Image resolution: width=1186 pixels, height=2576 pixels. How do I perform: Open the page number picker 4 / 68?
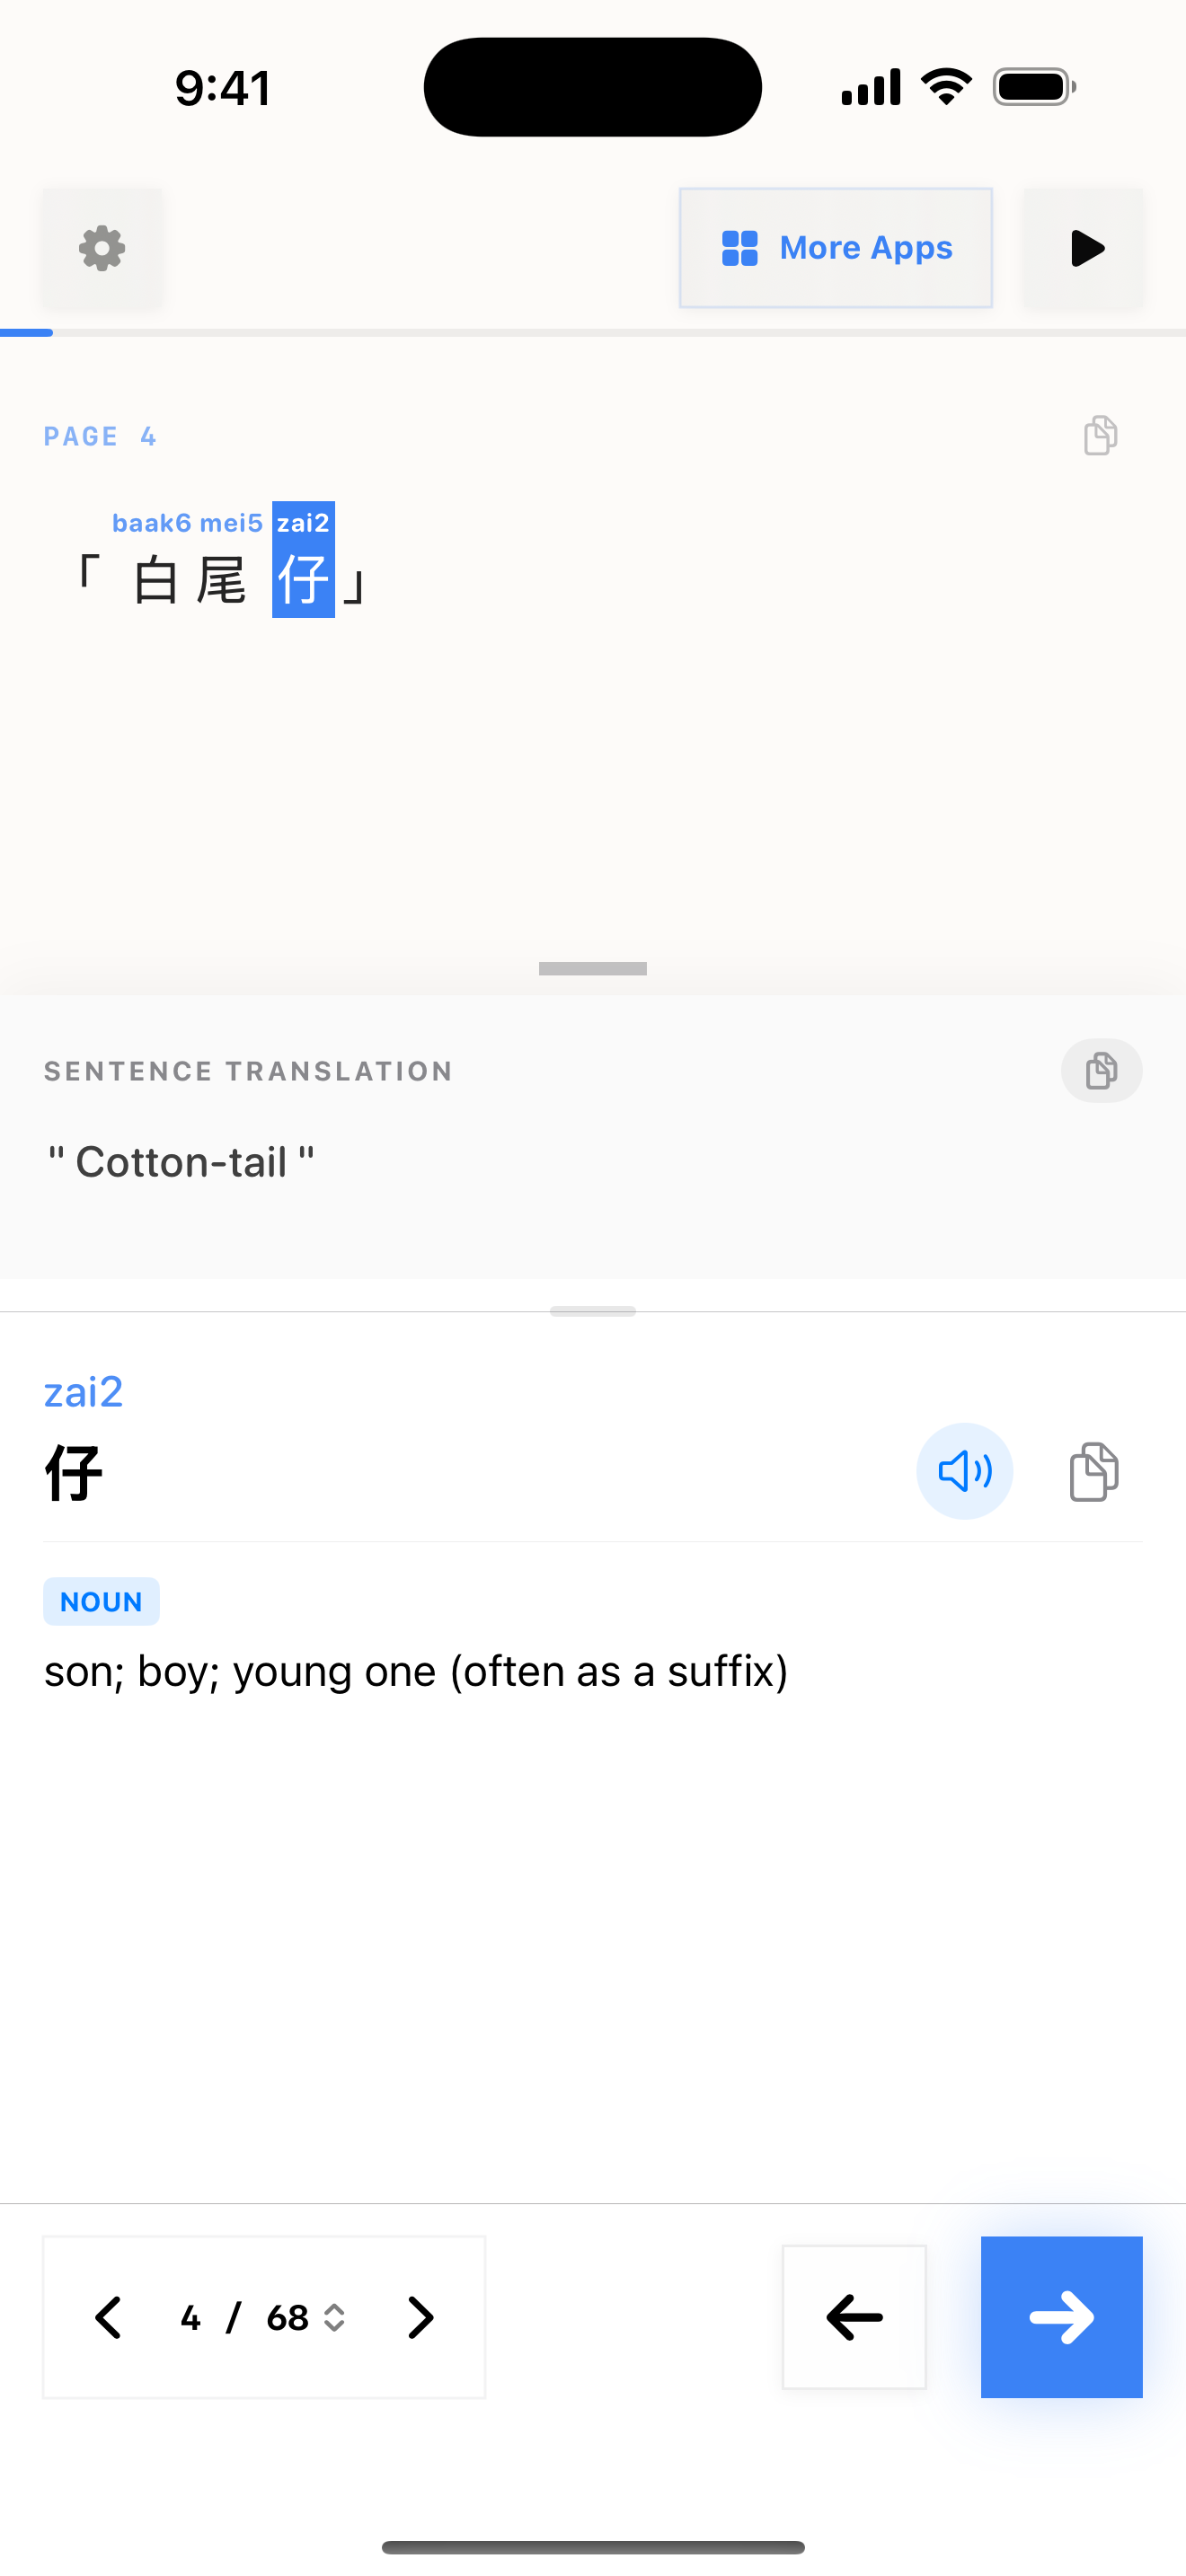click(x=264, y=2317)
